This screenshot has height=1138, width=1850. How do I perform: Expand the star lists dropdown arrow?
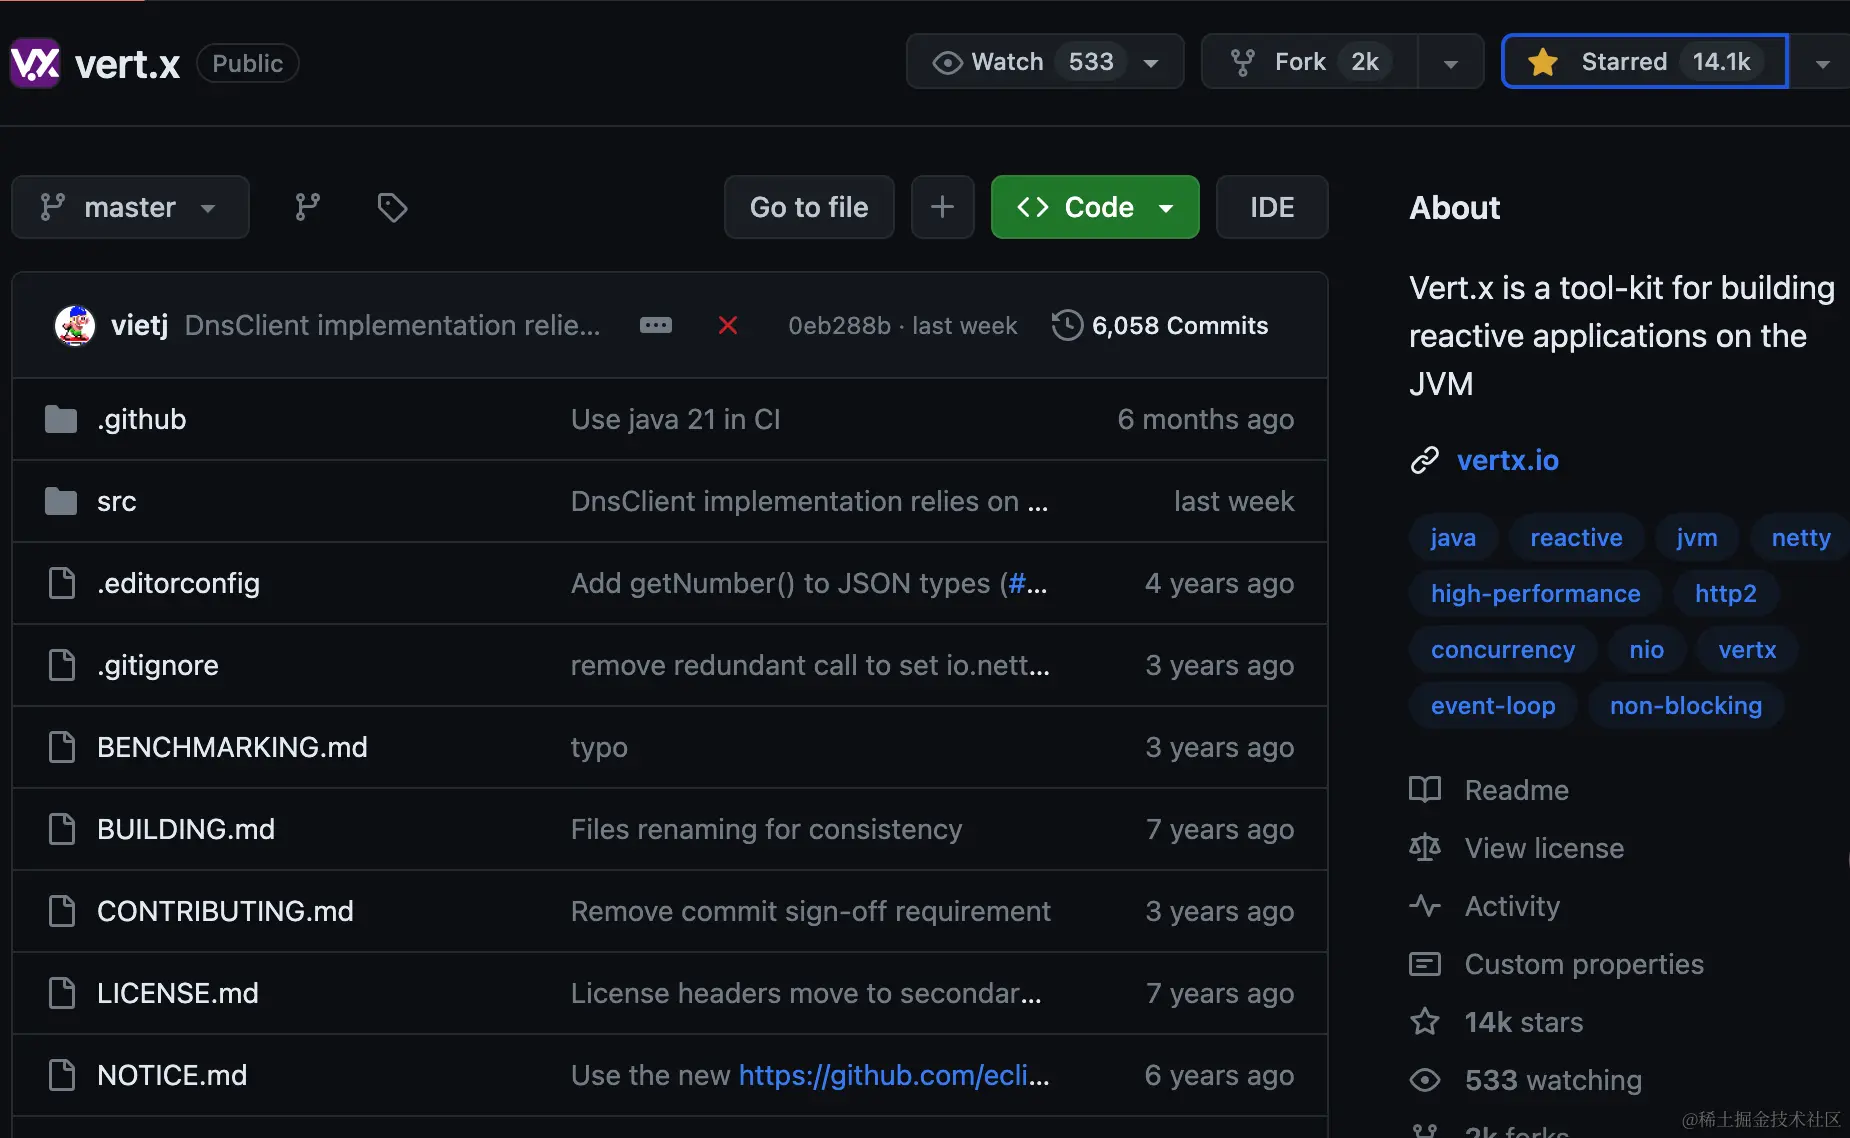point(1822,63)
